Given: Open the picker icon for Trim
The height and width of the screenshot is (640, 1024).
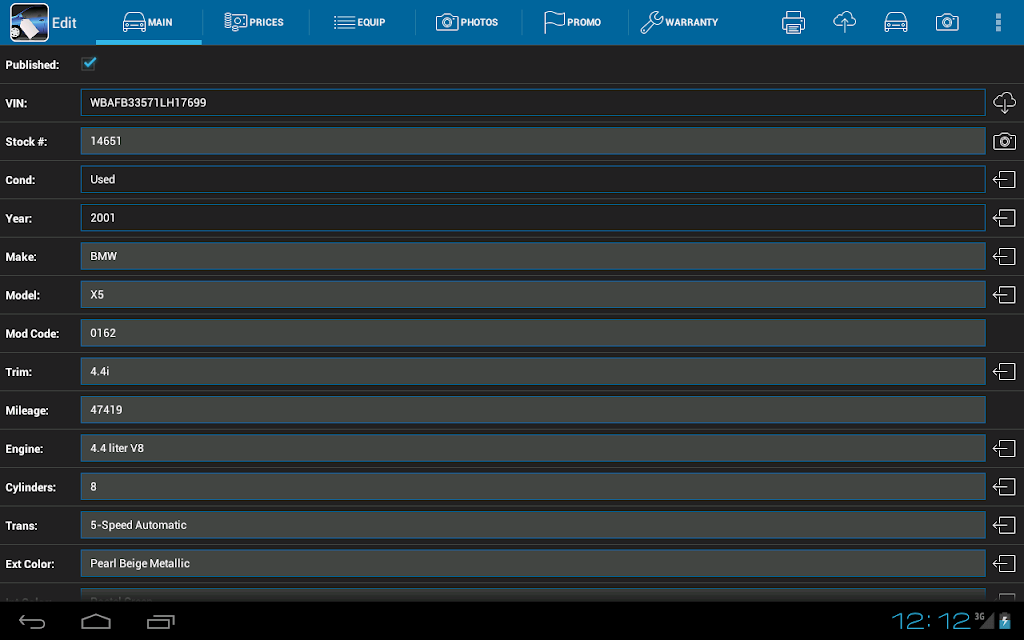Looking at the screenshot, I should tap(1004, 372).
